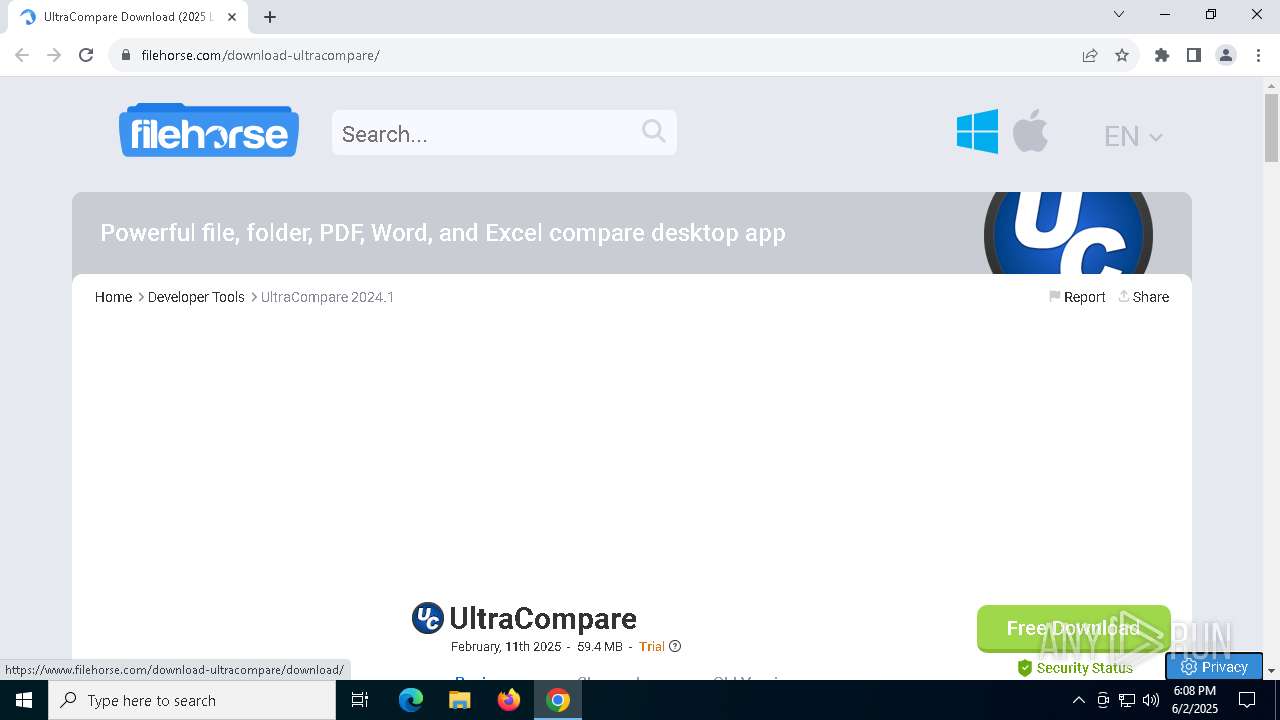Open the FileHorse home logo
The height and width of the screenshot is (720, 1280).
tap(208, 131)
